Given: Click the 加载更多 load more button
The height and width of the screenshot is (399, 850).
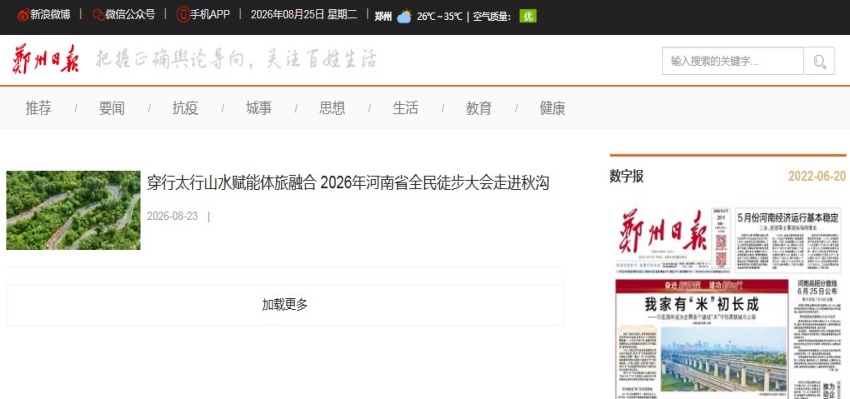Looking at the screenshot, I should [285, 305].
